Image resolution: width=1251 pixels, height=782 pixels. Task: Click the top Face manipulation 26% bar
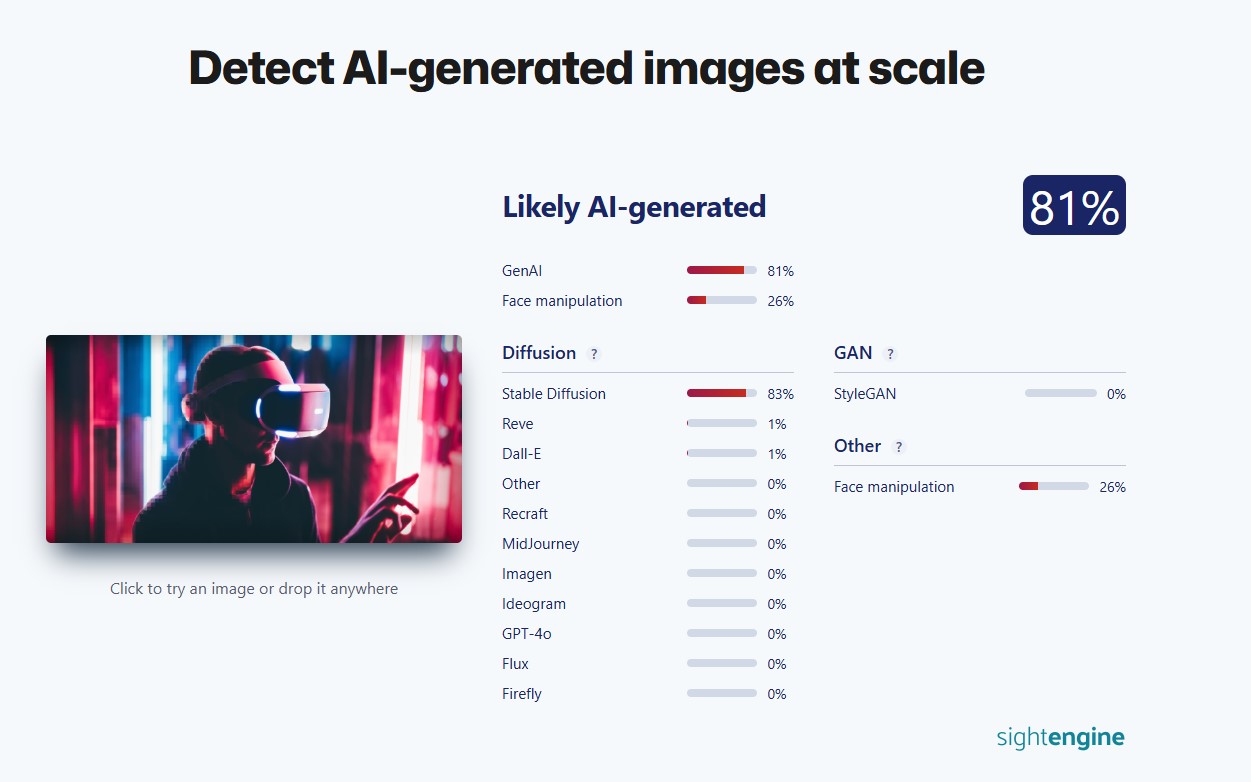(722, 301)
